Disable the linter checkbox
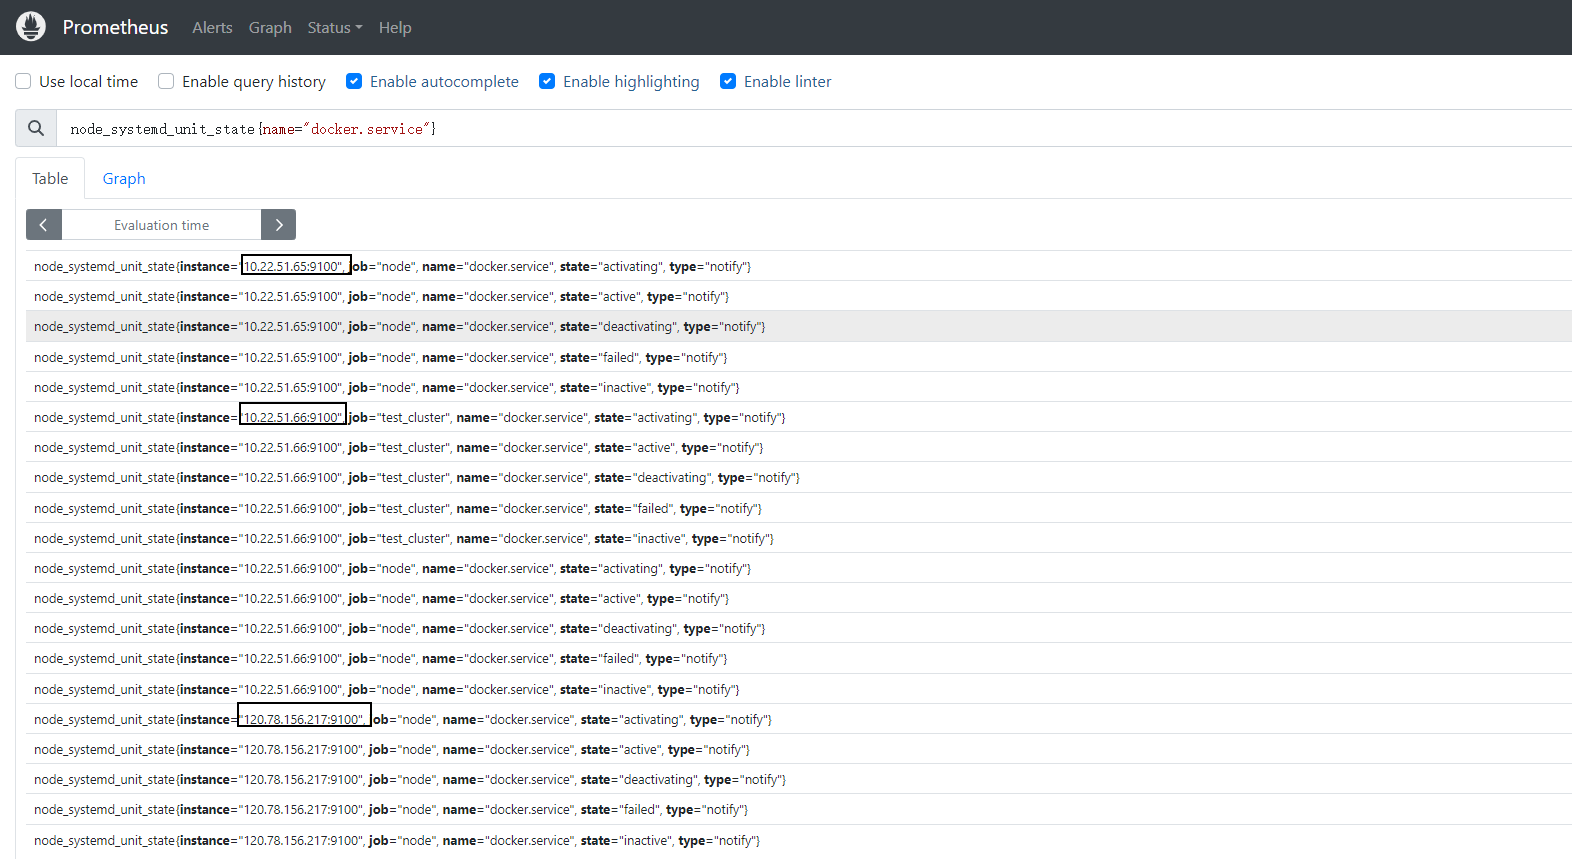The height and width of the screenshot is (859, 1572). [x=728, y=81]
